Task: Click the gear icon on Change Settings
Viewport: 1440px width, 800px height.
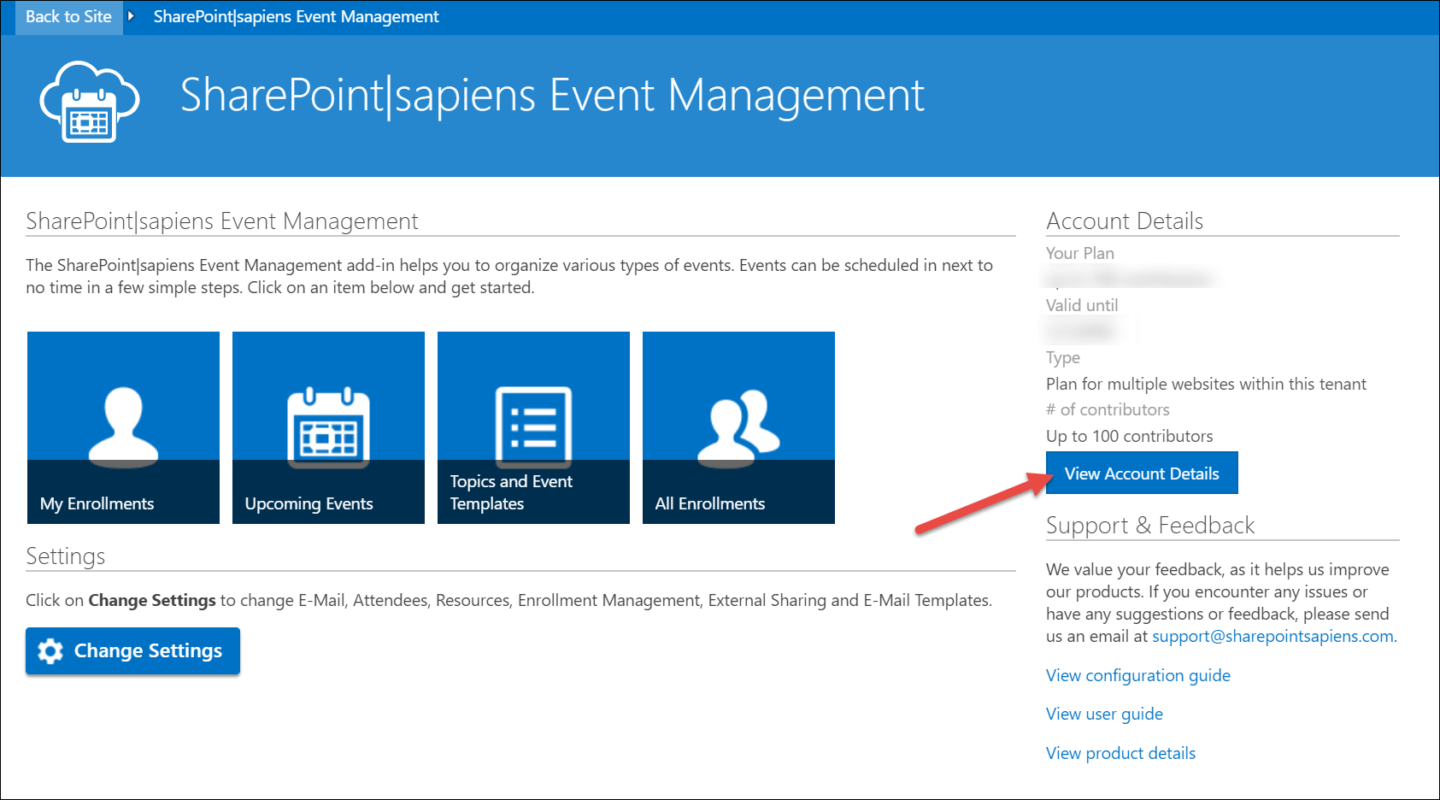Action: (50, 650)
